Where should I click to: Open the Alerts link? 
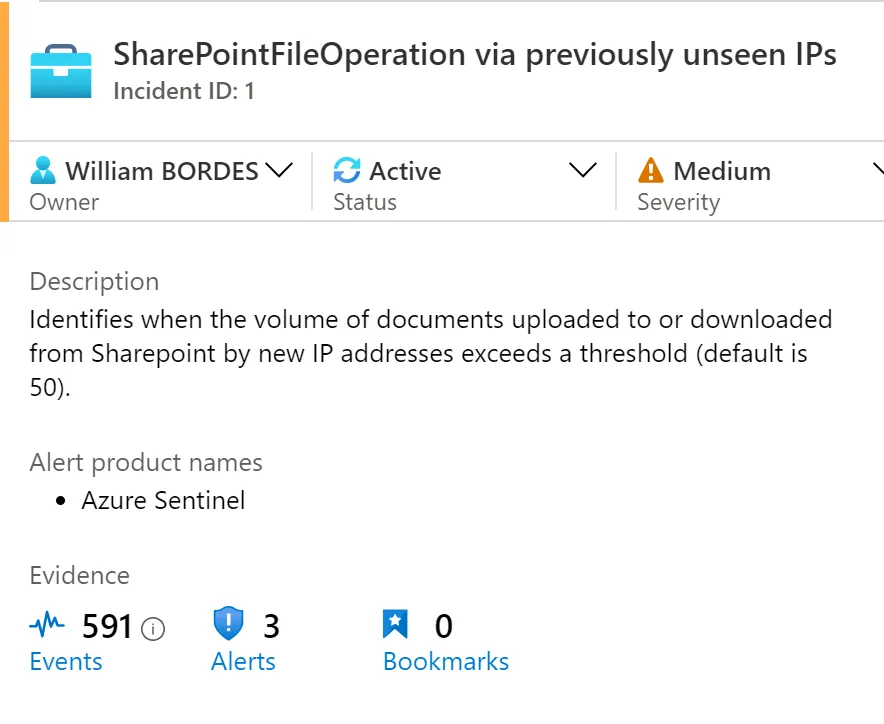[243, 662]
